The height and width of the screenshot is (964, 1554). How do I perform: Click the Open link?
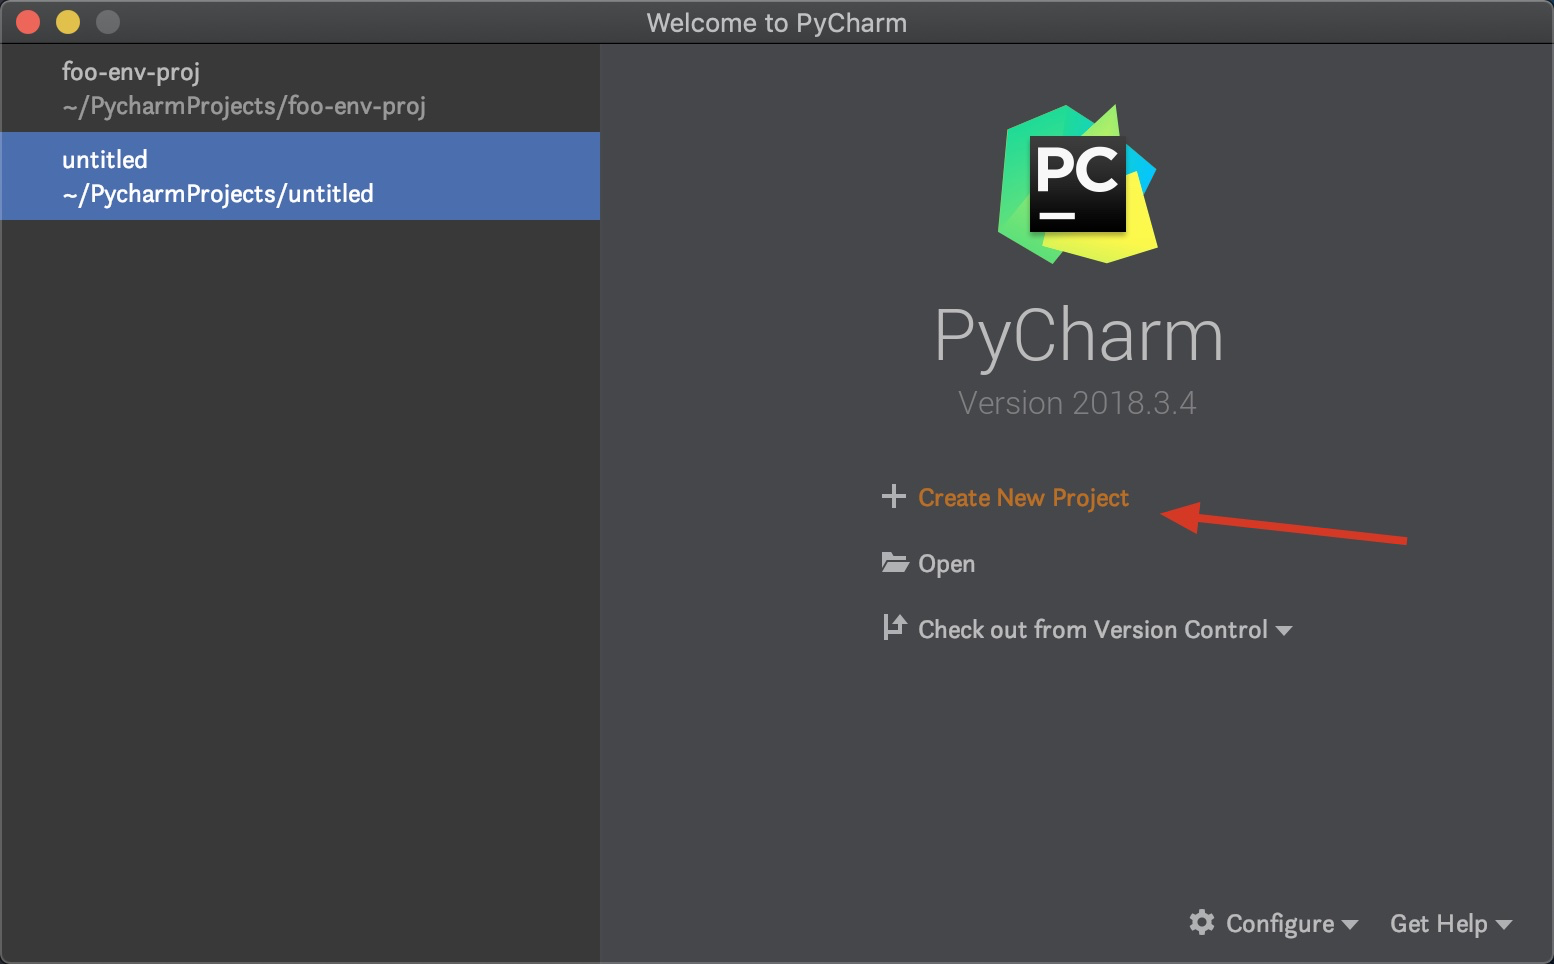[946, 564]
